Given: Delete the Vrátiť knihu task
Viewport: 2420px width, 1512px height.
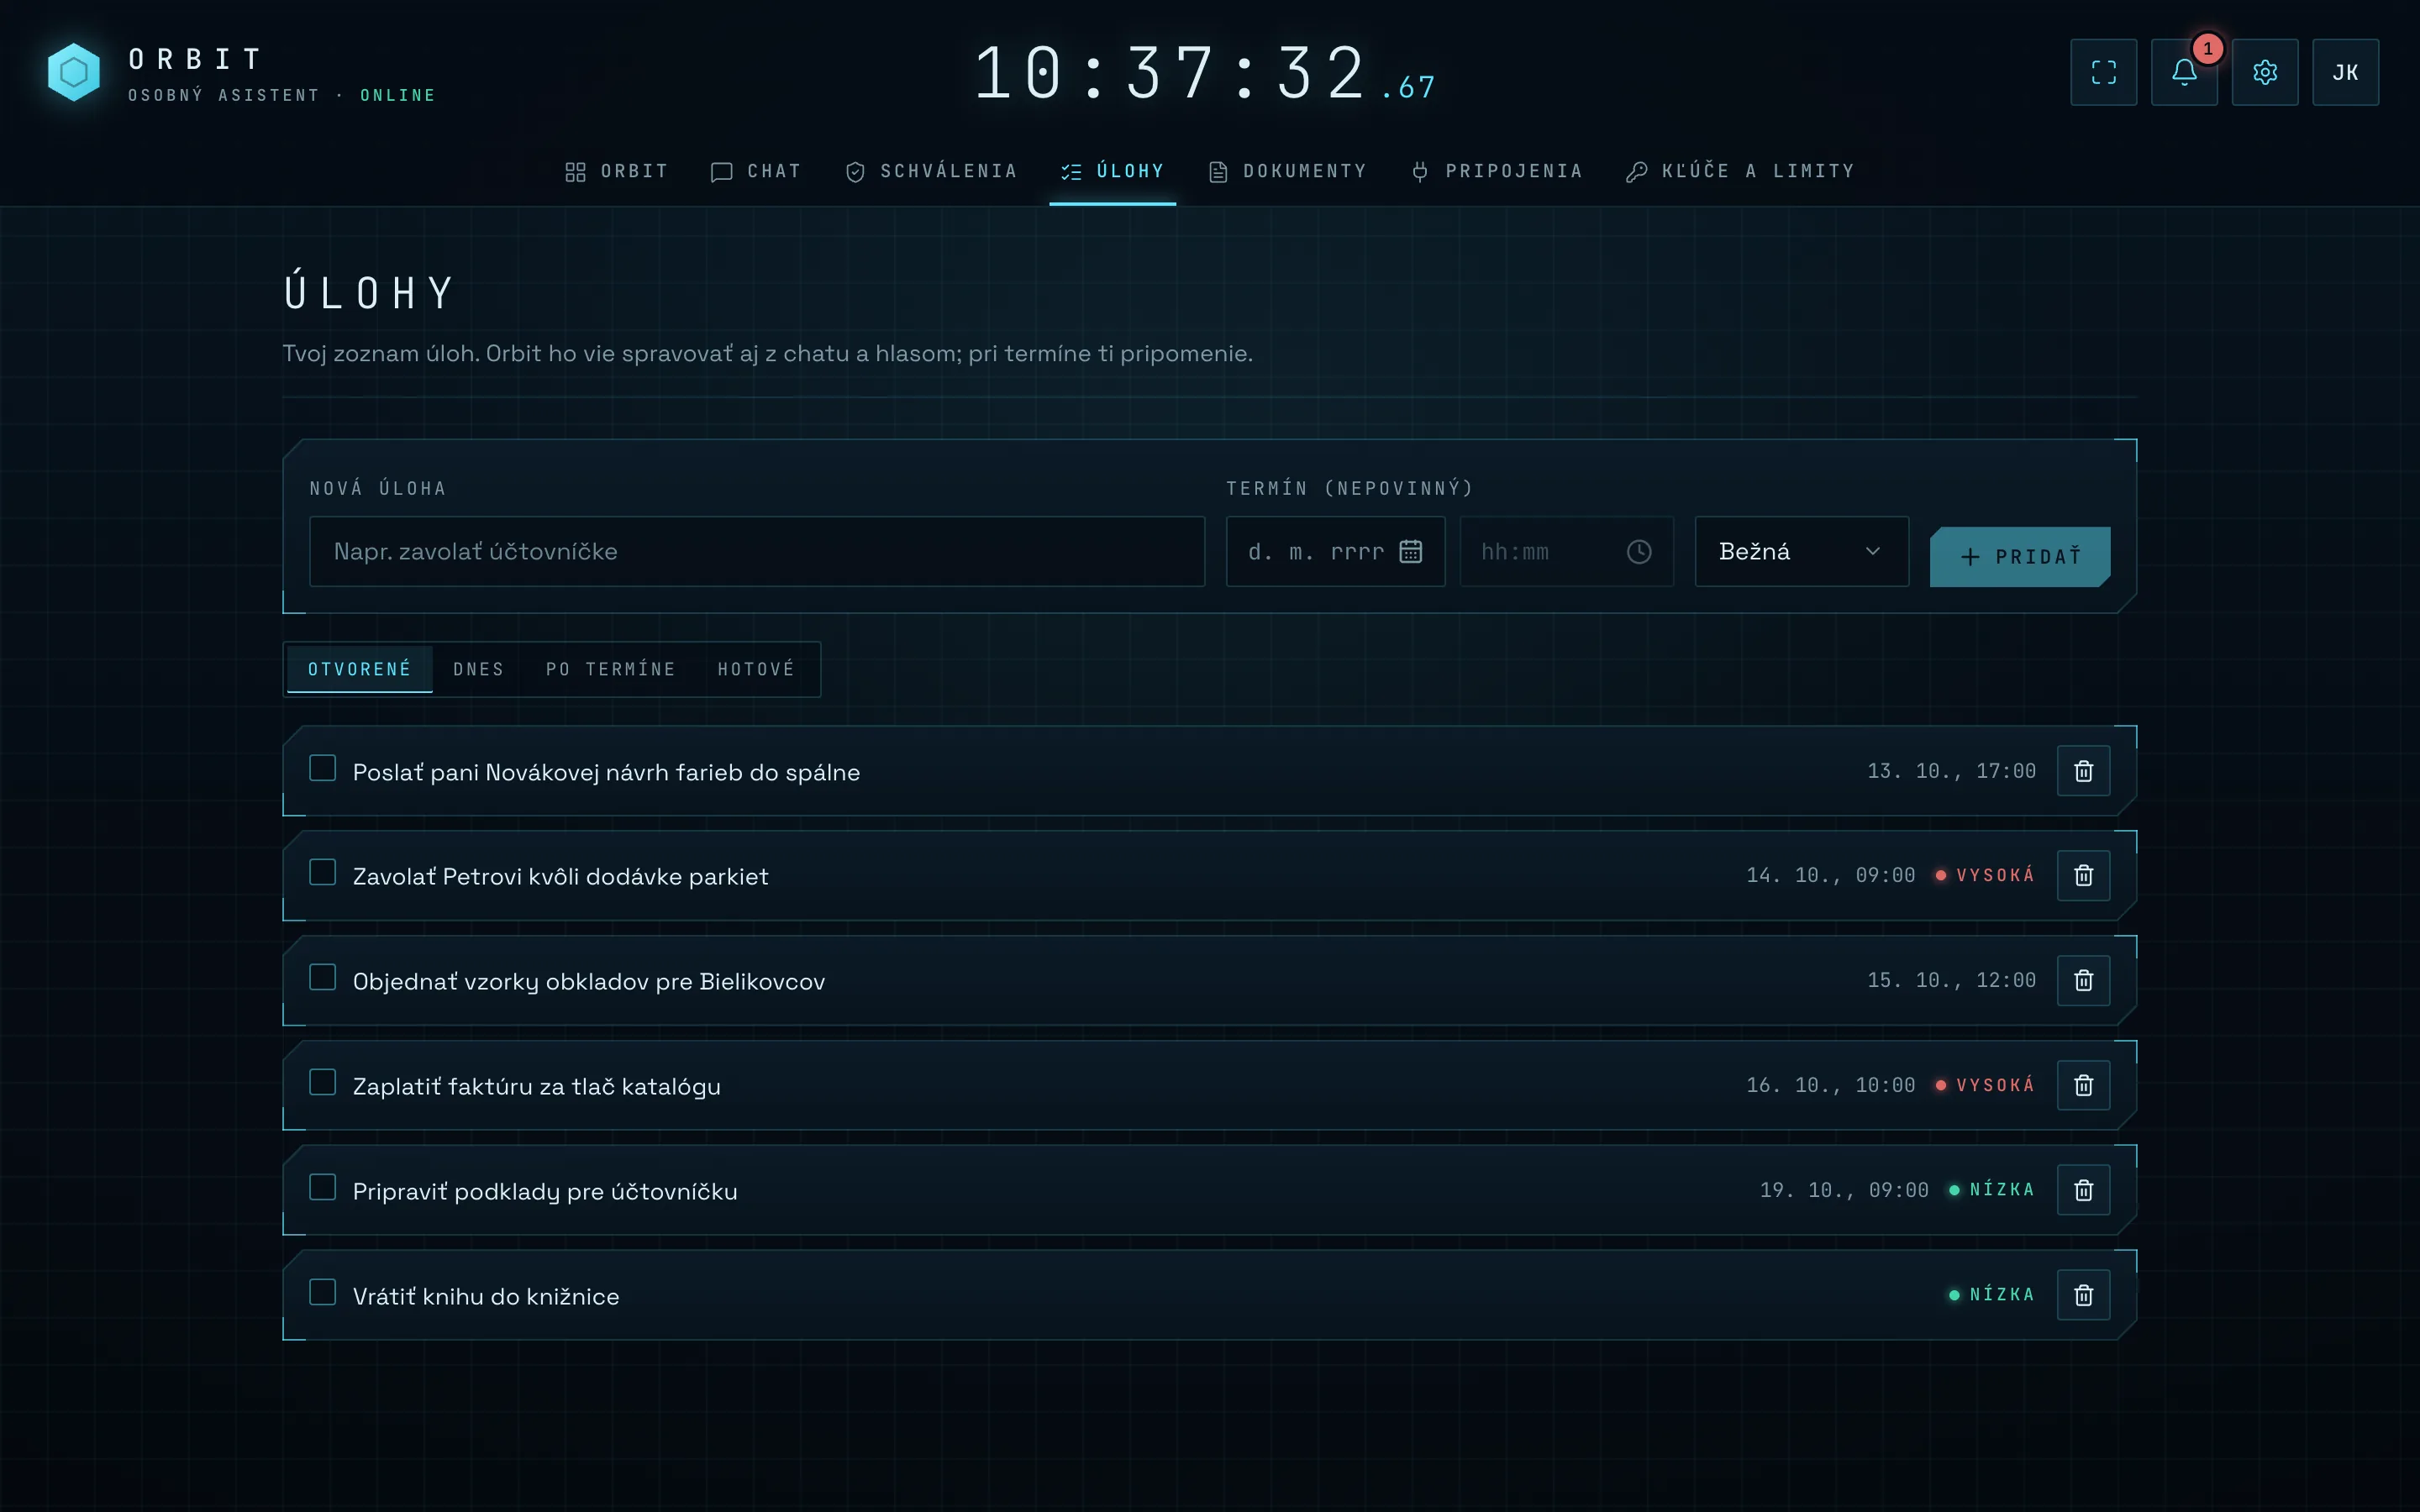Looking at the screenshot, I should (x=2083, y=1295).
